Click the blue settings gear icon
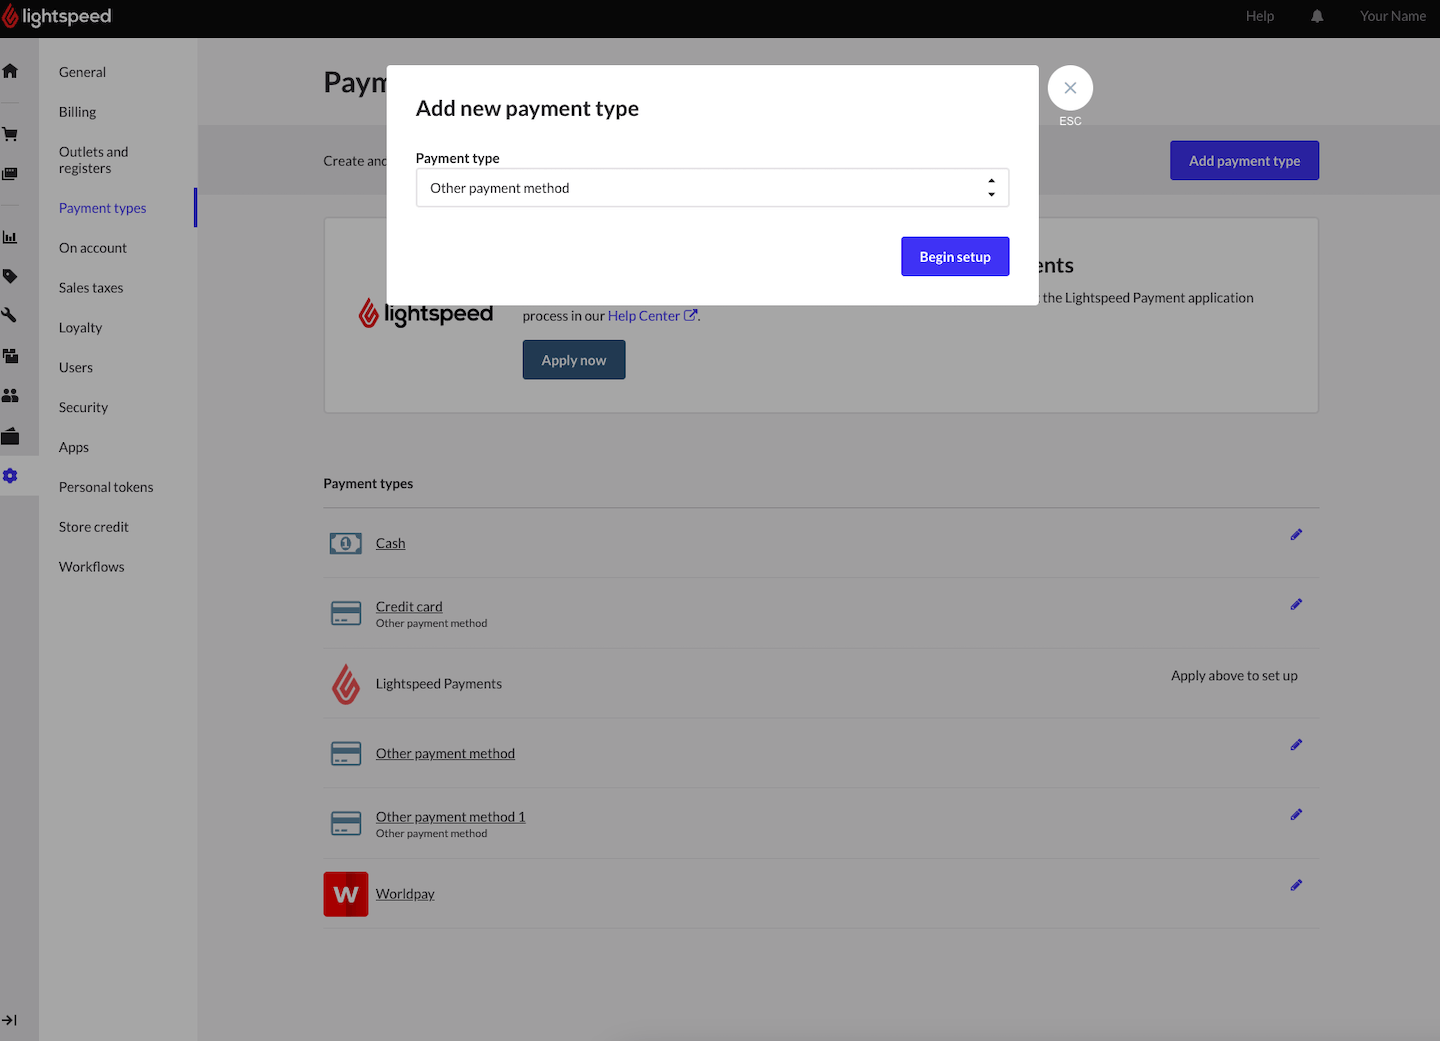This screenshot has height=1041, width=1440. click(x=10, y=476)
